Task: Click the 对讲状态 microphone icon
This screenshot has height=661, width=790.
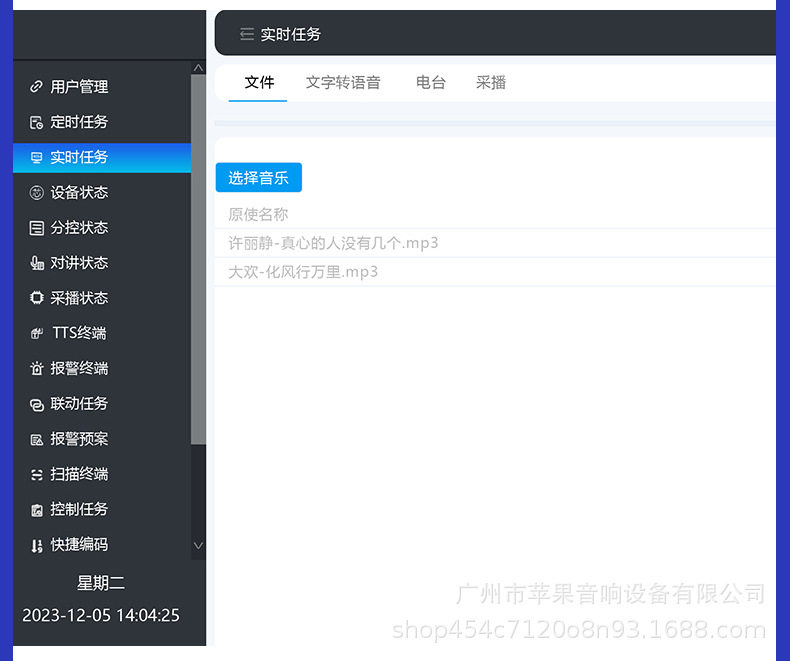Action: [x=36, y=263]
